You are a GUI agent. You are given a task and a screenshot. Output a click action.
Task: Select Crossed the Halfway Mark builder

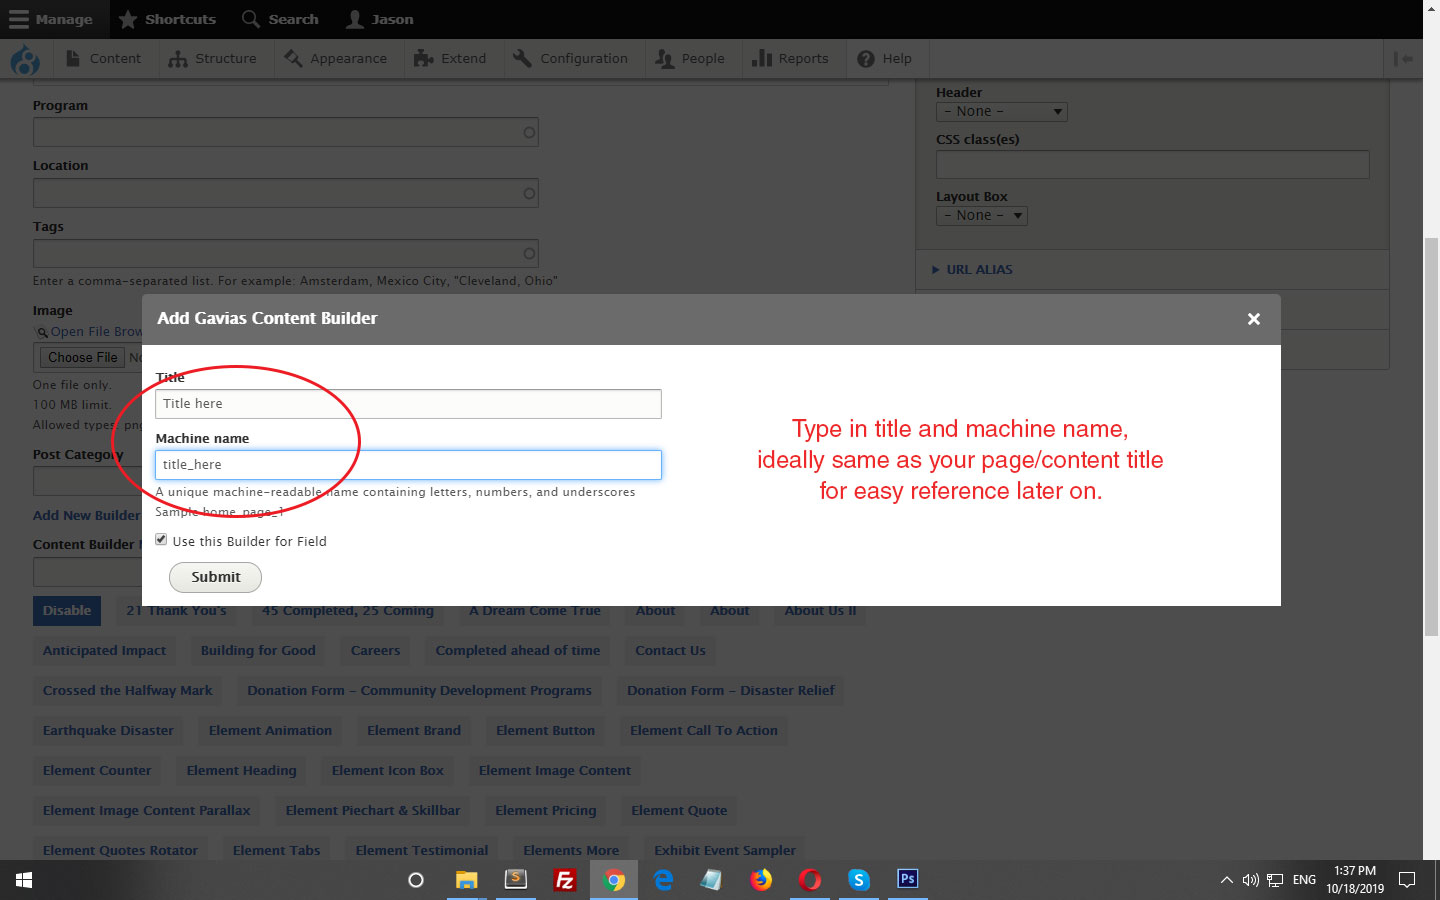(x=127, y=691)
